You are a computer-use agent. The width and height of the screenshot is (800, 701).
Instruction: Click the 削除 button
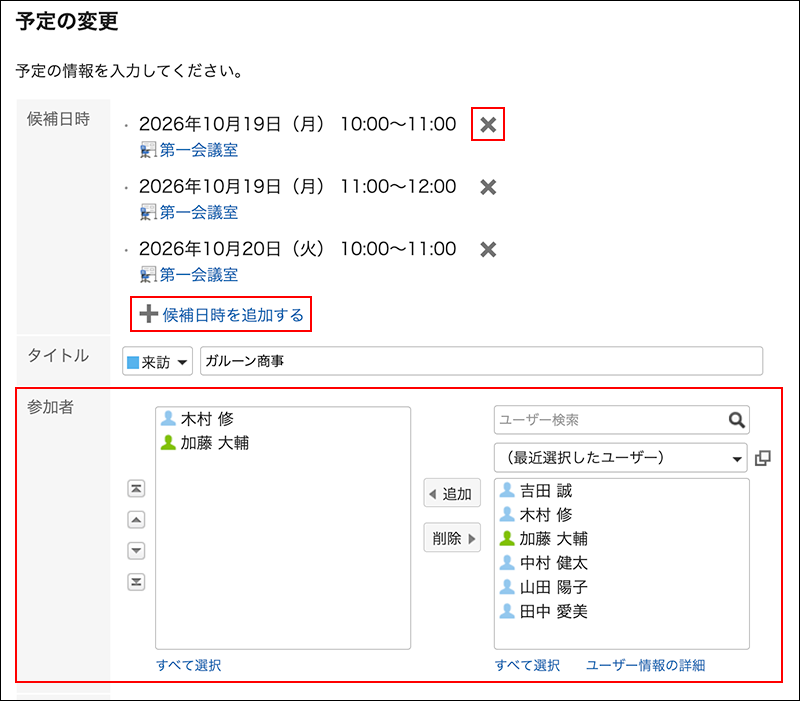(452, 538)
